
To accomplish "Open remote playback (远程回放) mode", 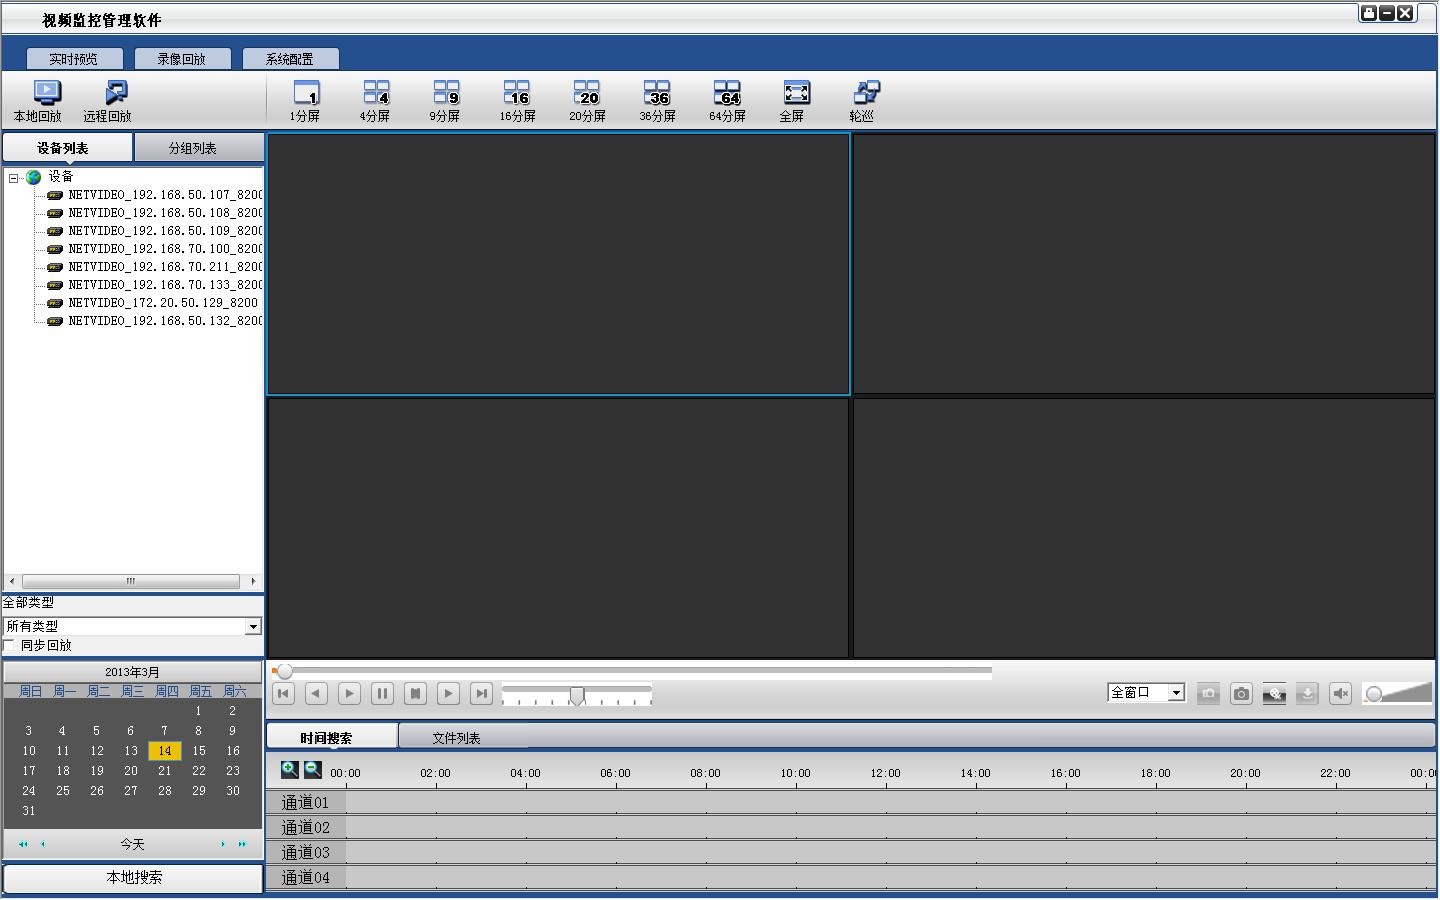I will click(108, 101).
